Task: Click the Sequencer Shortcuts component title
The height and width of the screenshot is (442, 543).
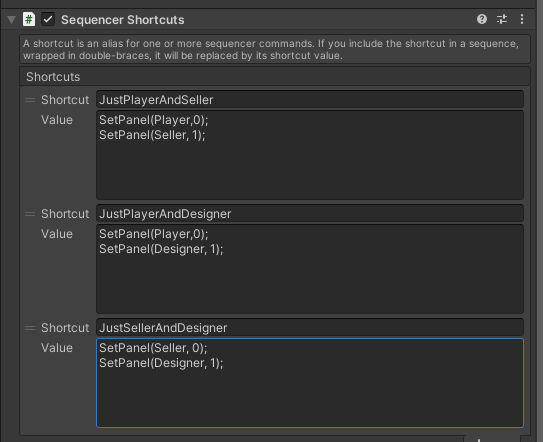Action: [123, 20]
